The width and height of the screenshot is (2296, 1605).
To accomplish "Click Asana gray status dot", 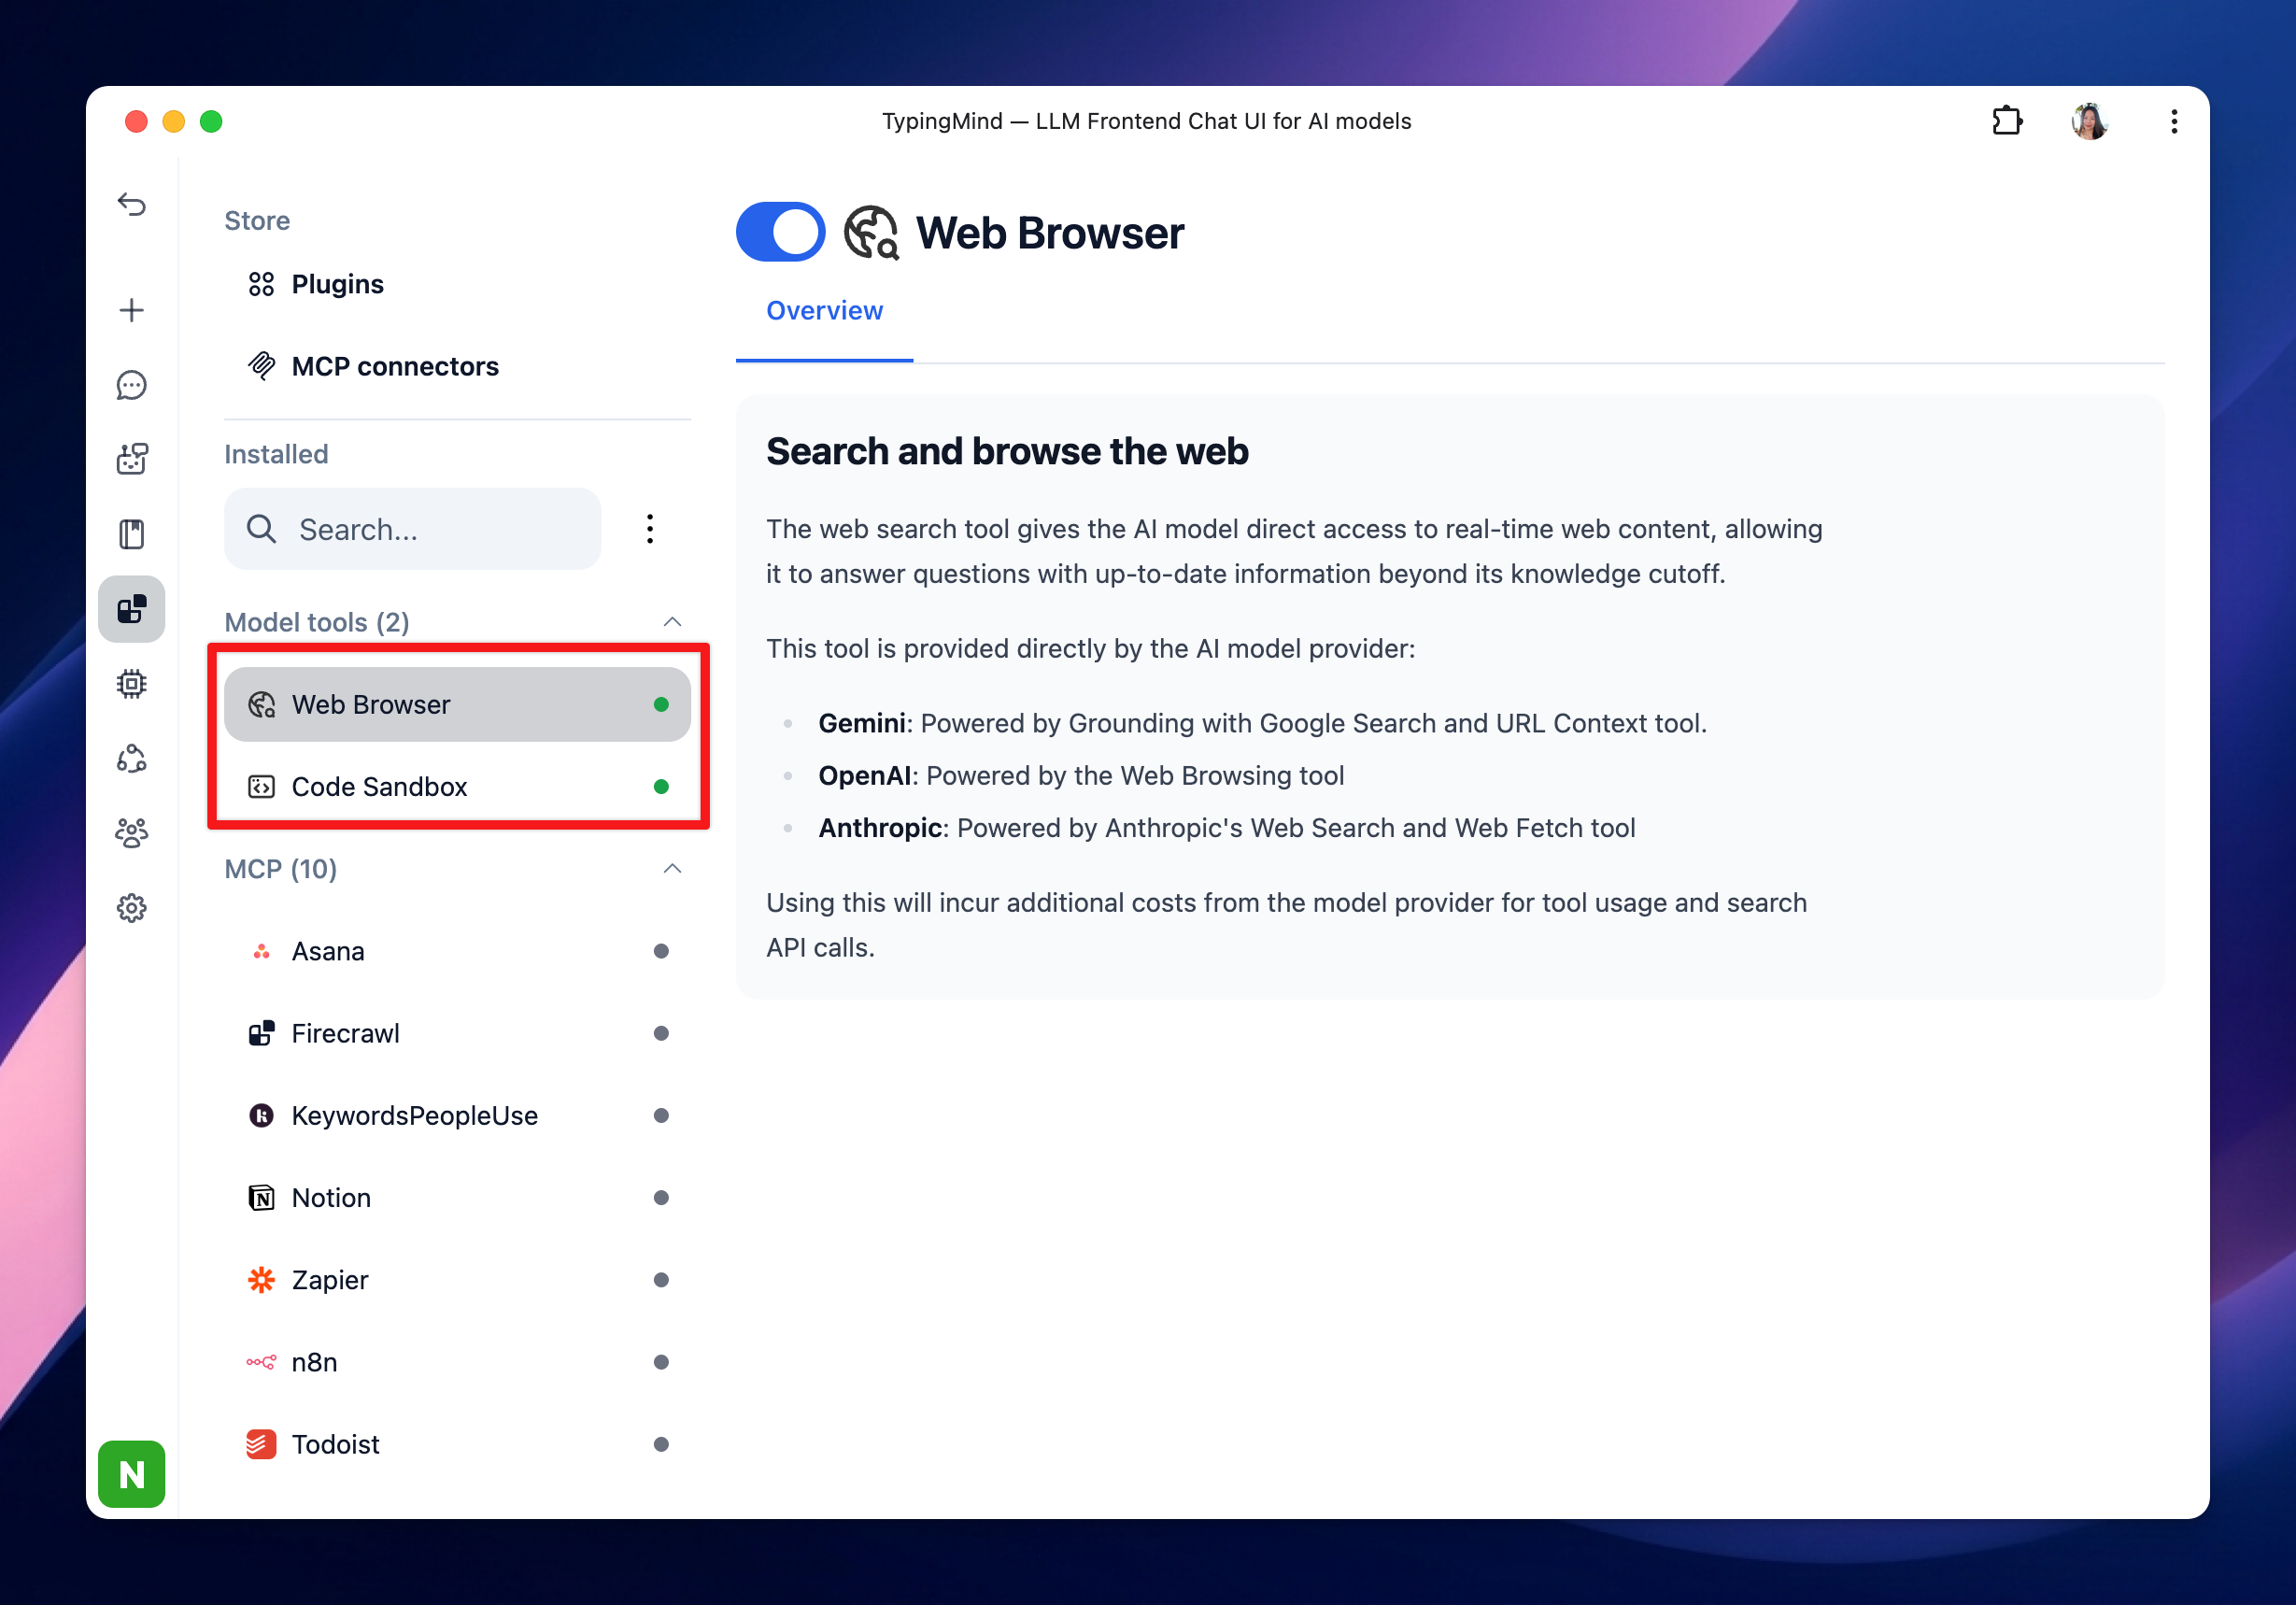I will [661, 951].
